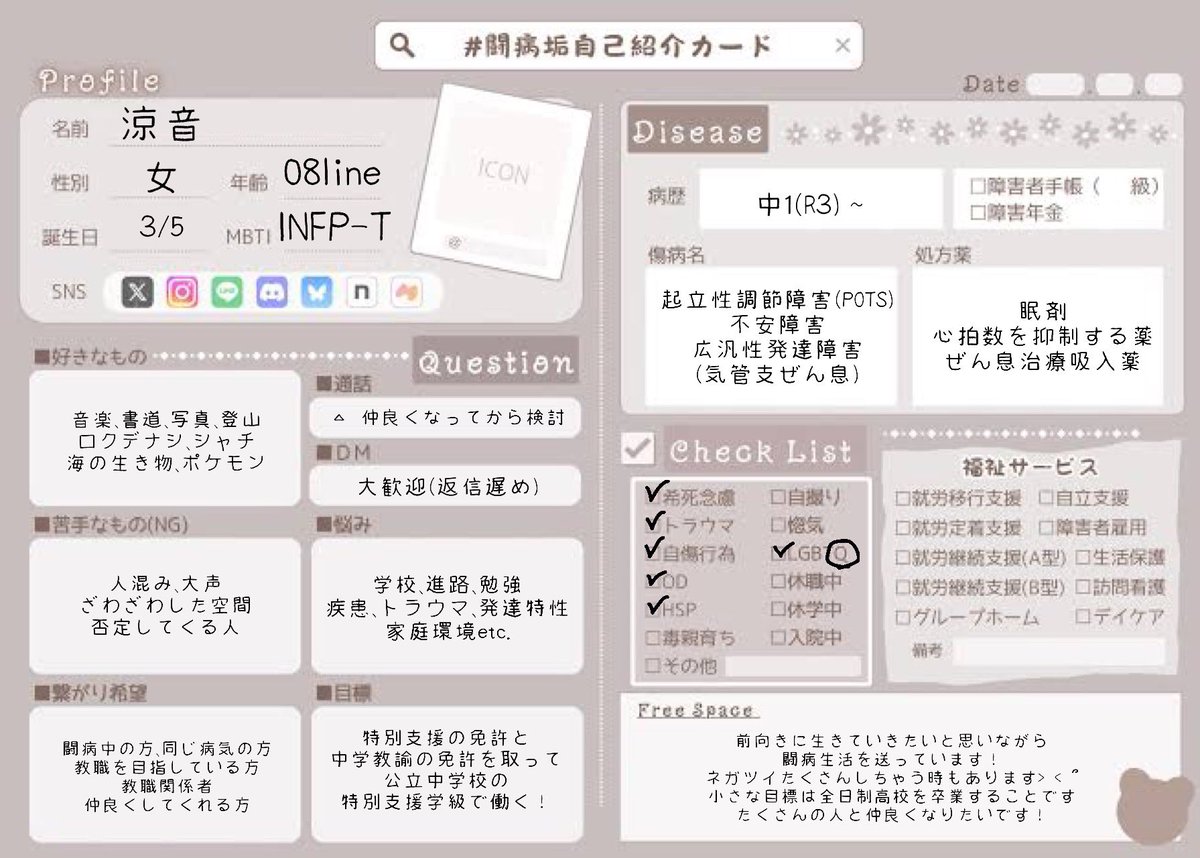Screen dimensions: 1200x858
Task: Select the Question section header
Action: tap(495, 361)
